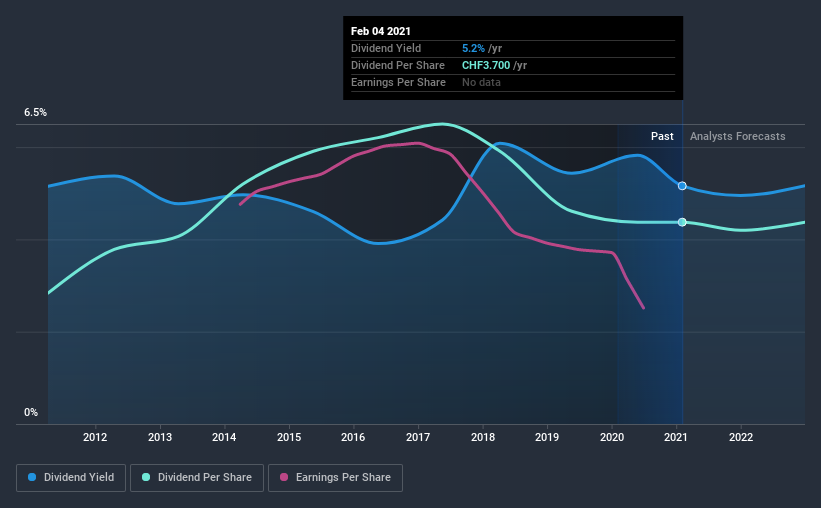This screenshot has width=821, height=508.
Task: Click the 'Past' label on the chart
Action: 662,136
